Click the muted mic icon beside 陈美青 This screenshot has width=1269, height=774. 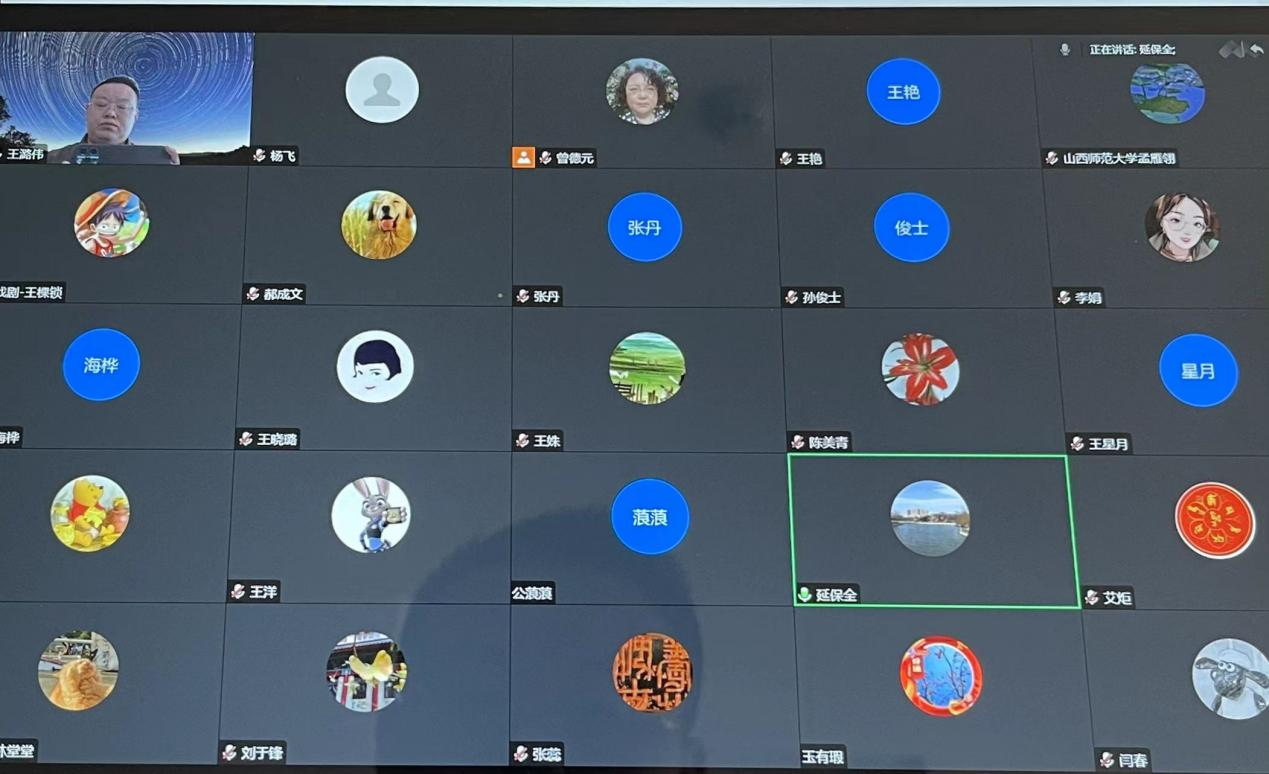797,442
